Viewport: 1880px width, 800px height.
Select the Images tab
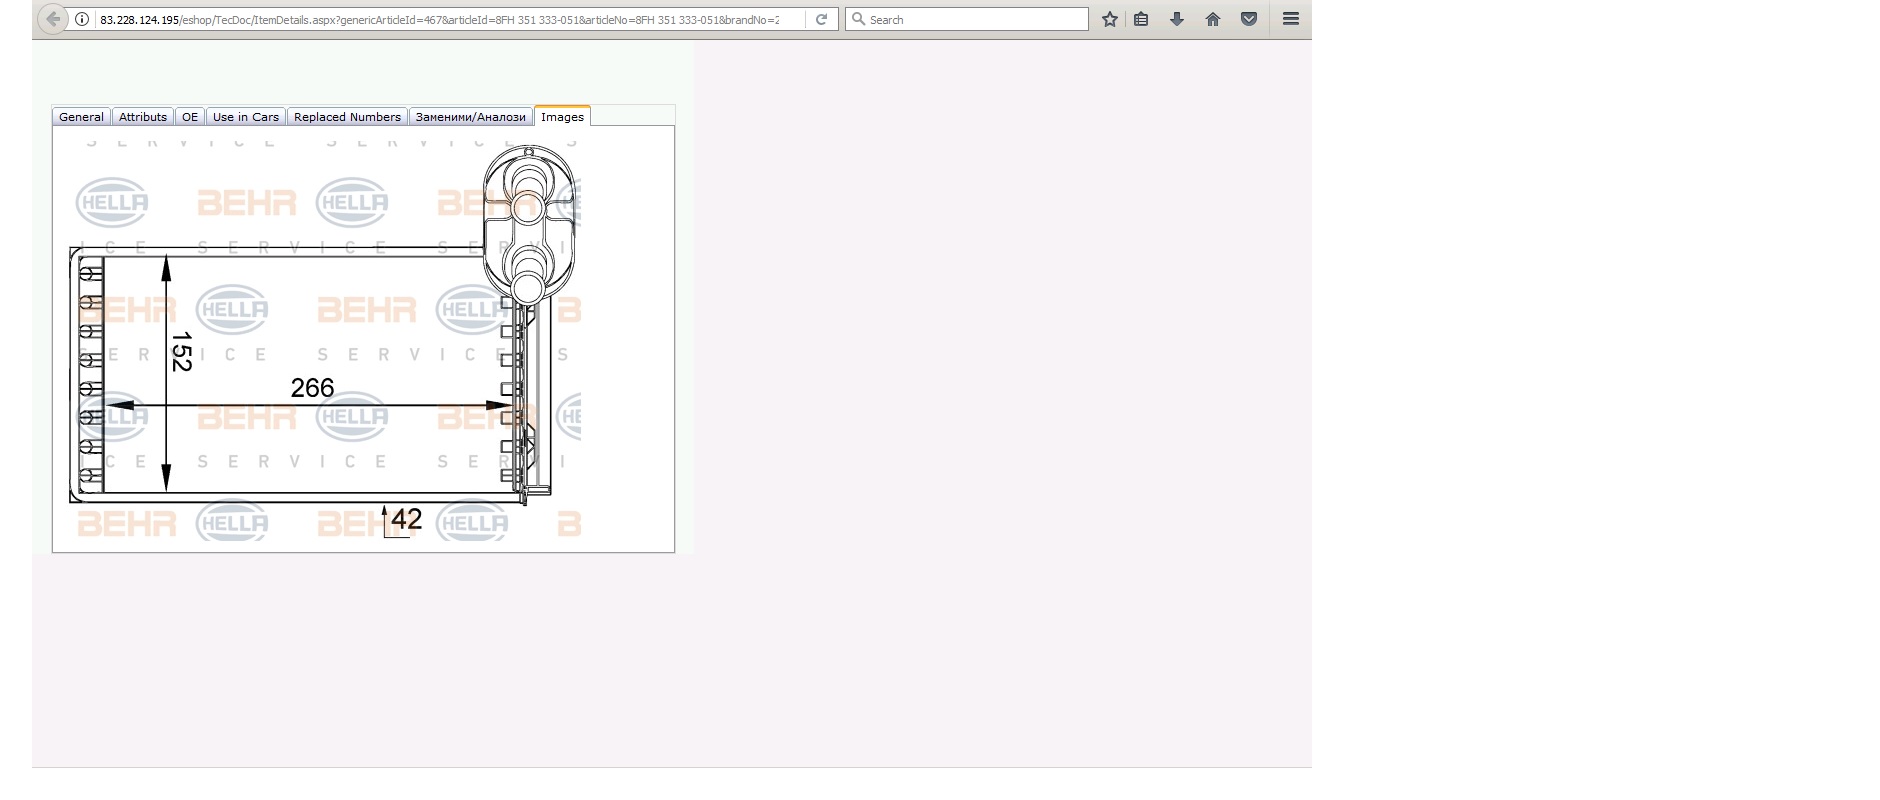562,117
